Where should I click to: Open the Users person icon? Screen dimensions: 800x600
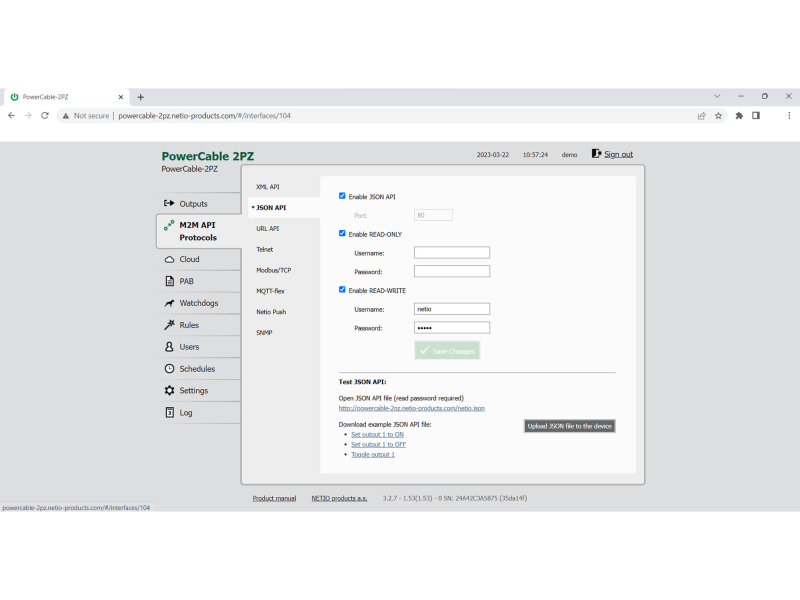(x=169, y=347)
